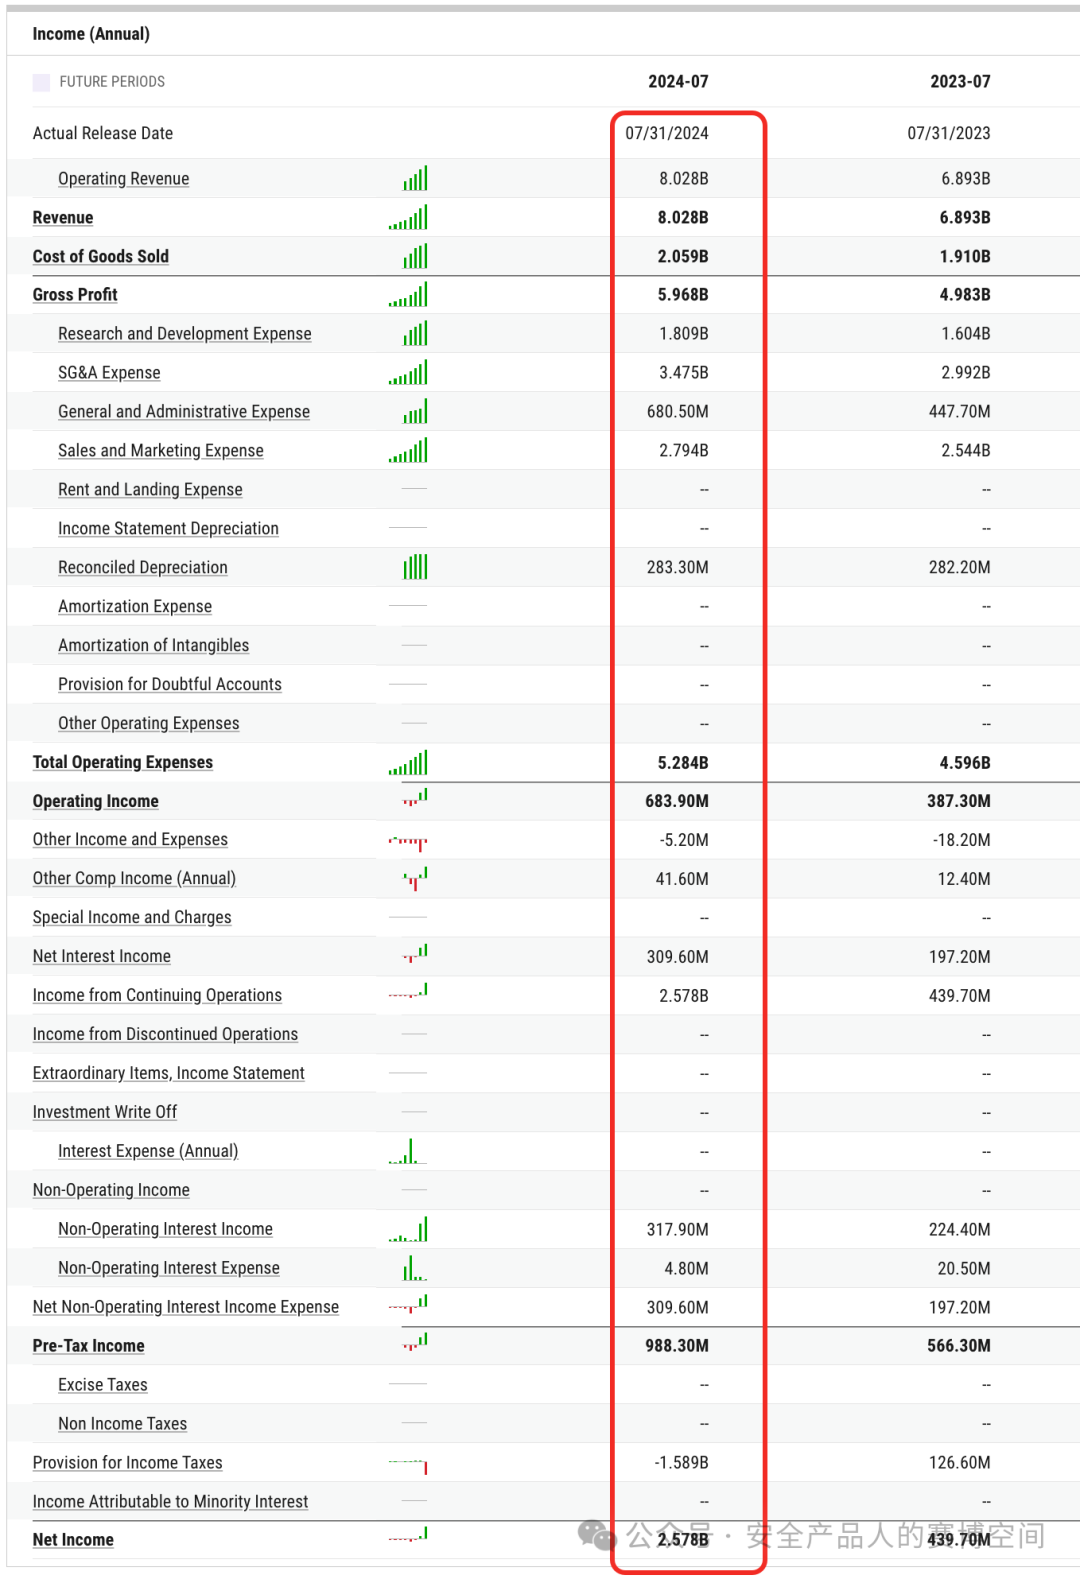Image resolution: width=1080 pixels, height=1579 pixels.
Task: Open the Gross Profit sparkline chart
Action: 408,295
